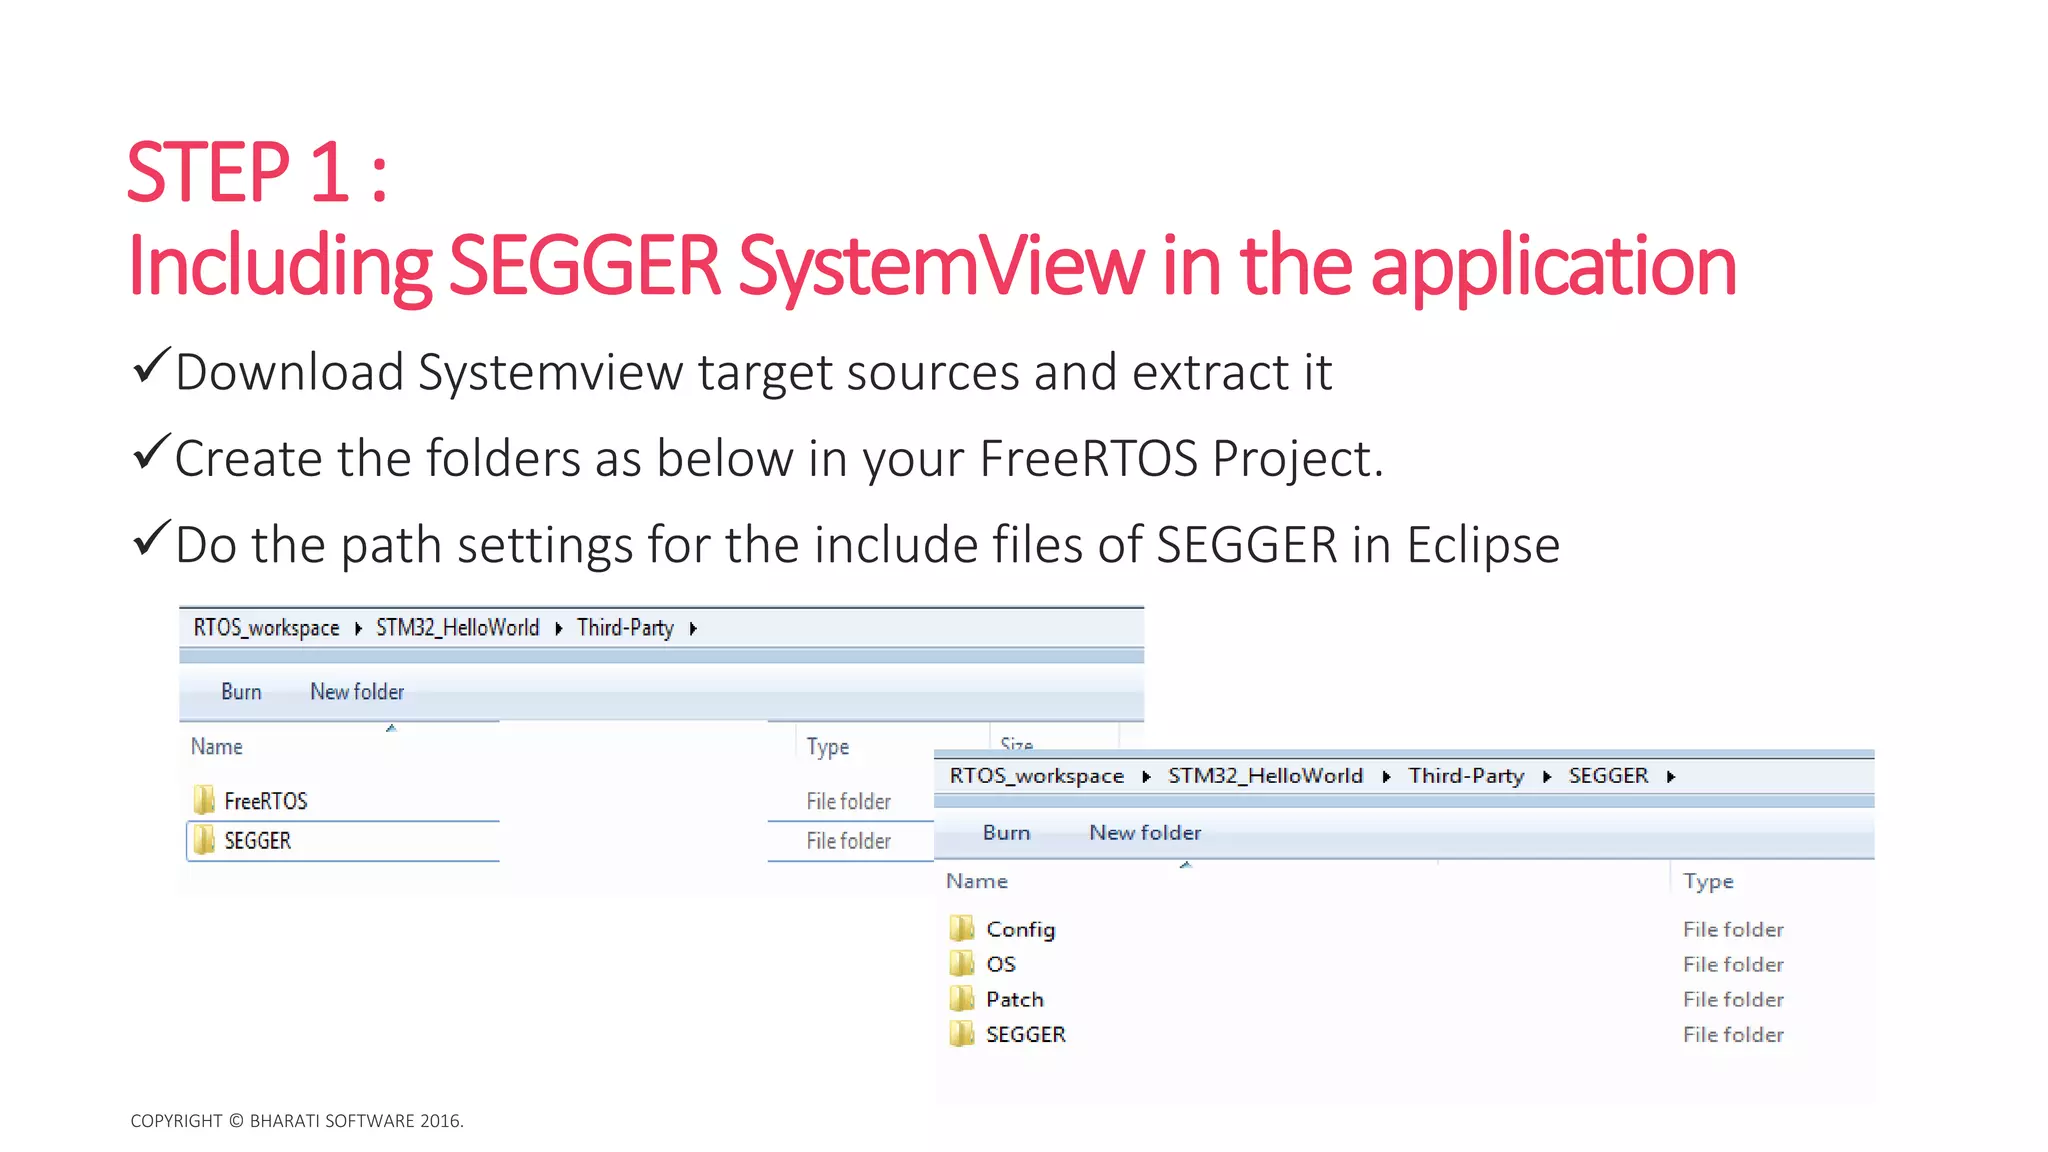This screenshot has width=2048, height=1152.
Task: Expand arrow after Third-Party in left window breadcrumb
Action: tap(693, 628)
